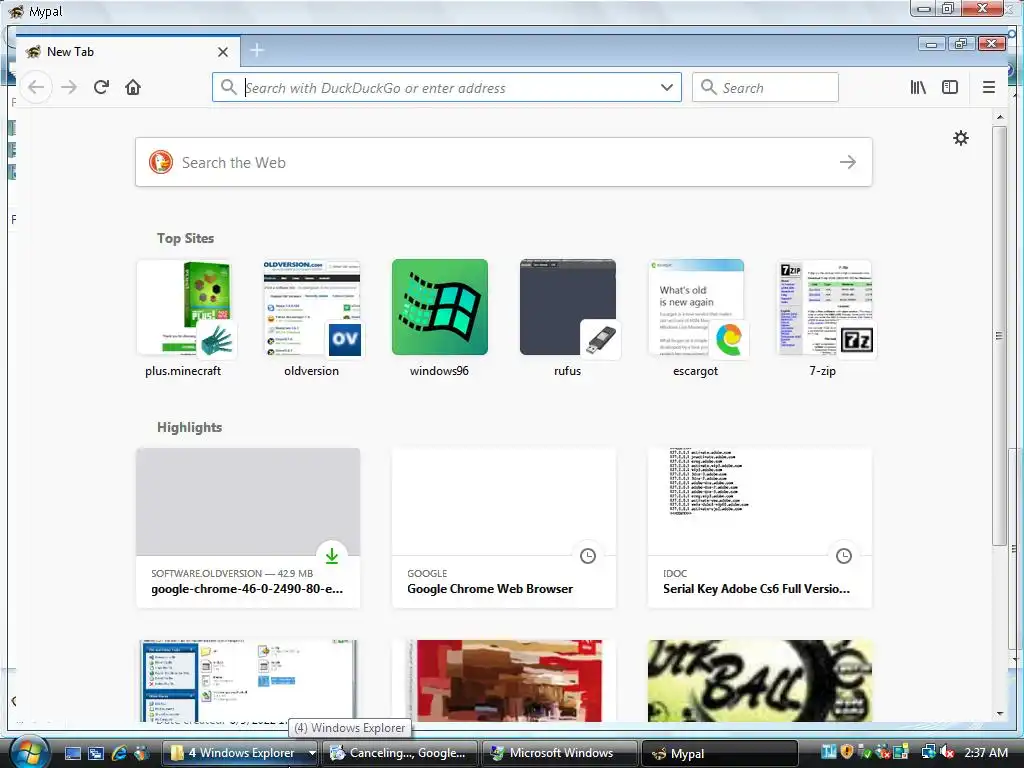The image size is (1024, 768).
Task: Click the page vertical scrollbar thumb
Action: click(x=999, y=336)
